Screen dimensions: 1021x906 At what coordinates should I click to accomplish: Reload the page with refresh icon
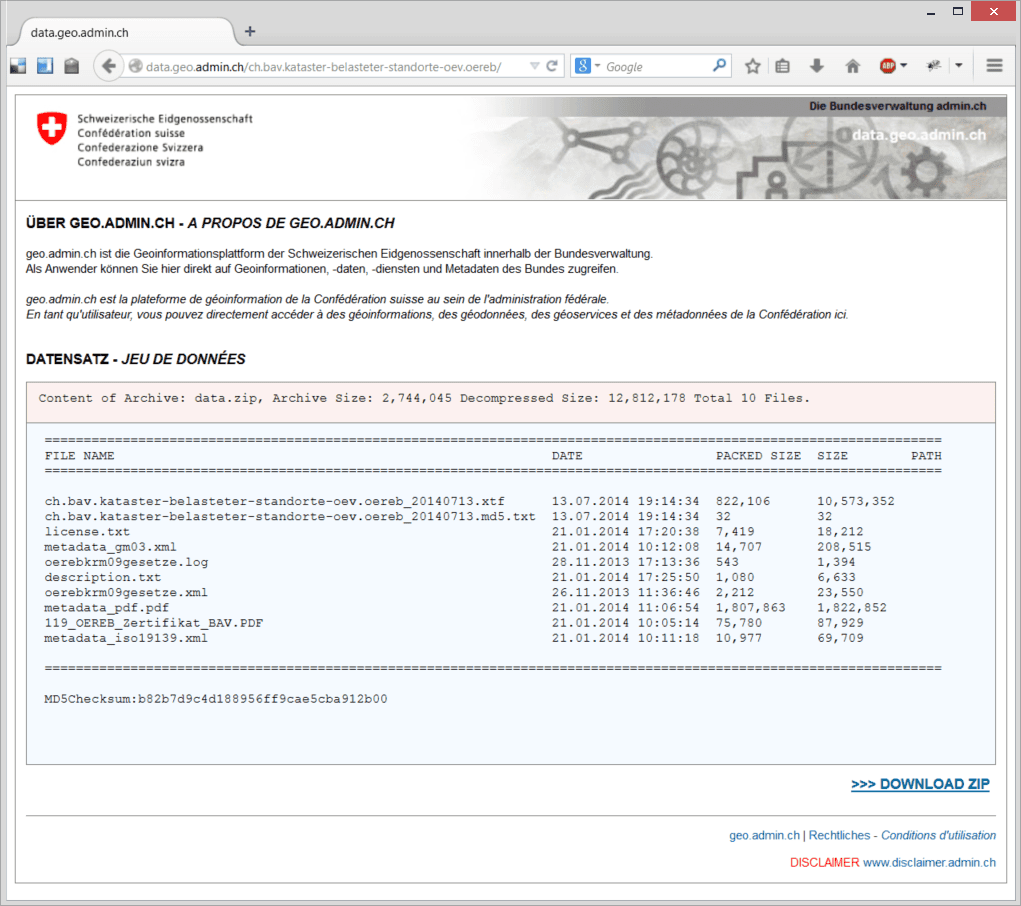coord(551,66)
